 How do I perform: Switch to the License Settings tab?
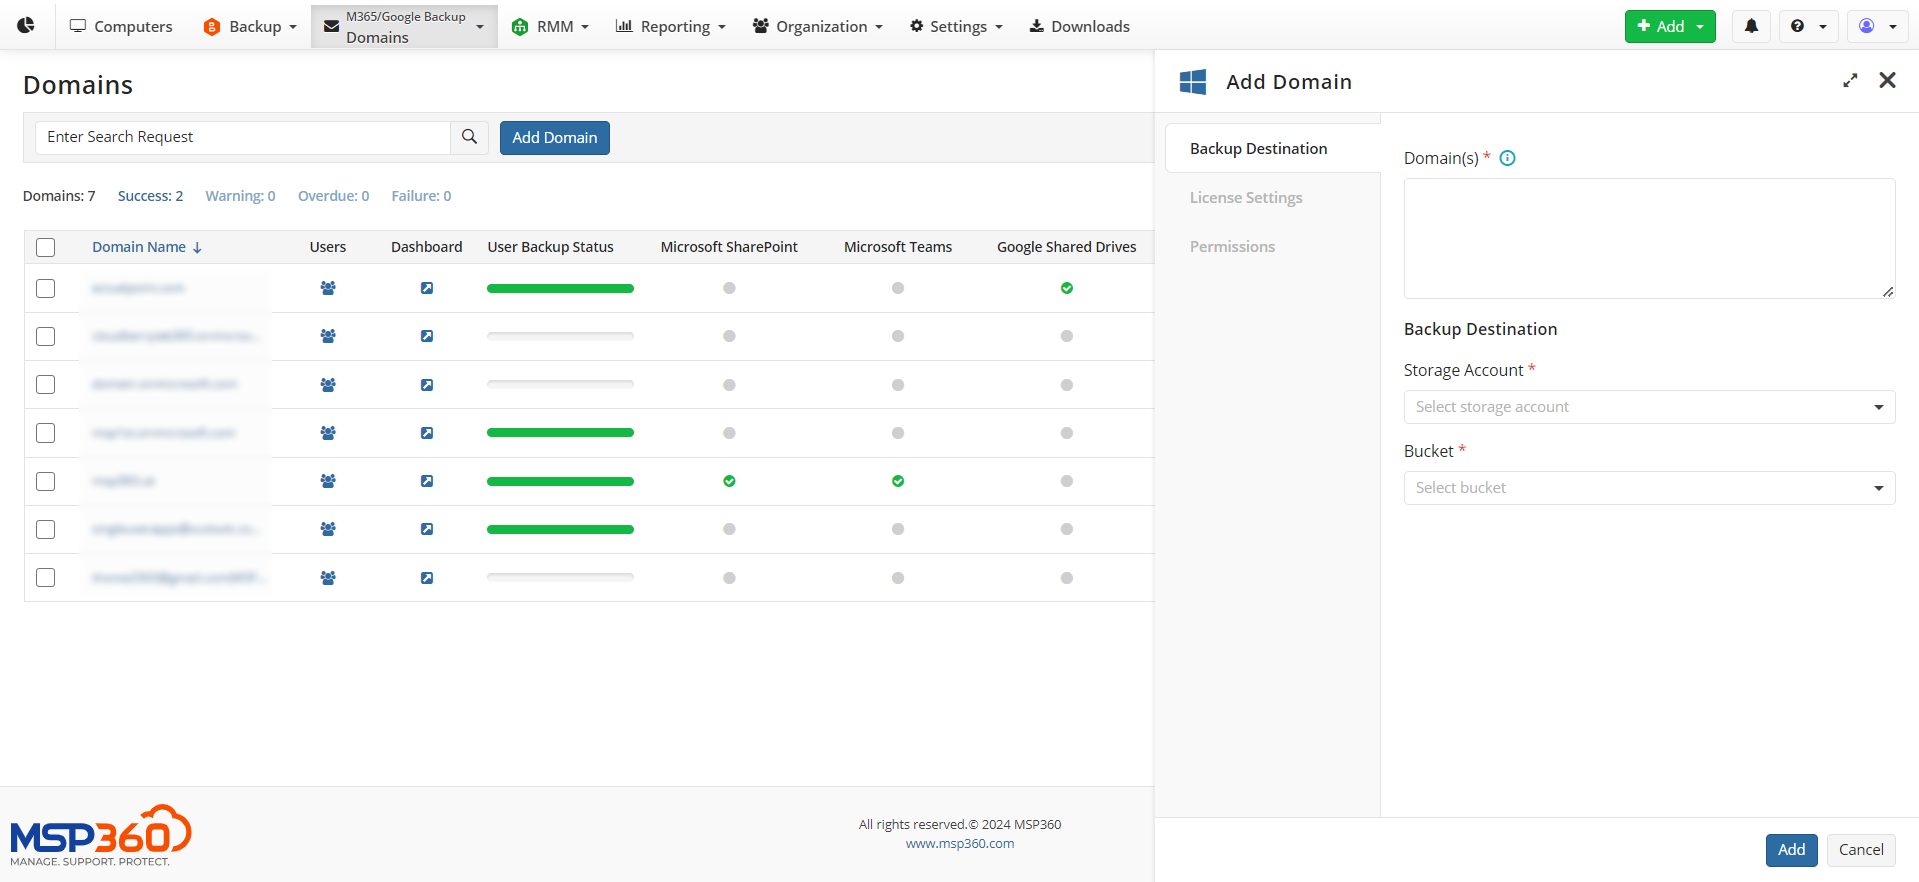pyautogui.click(x=1245, y=198)
